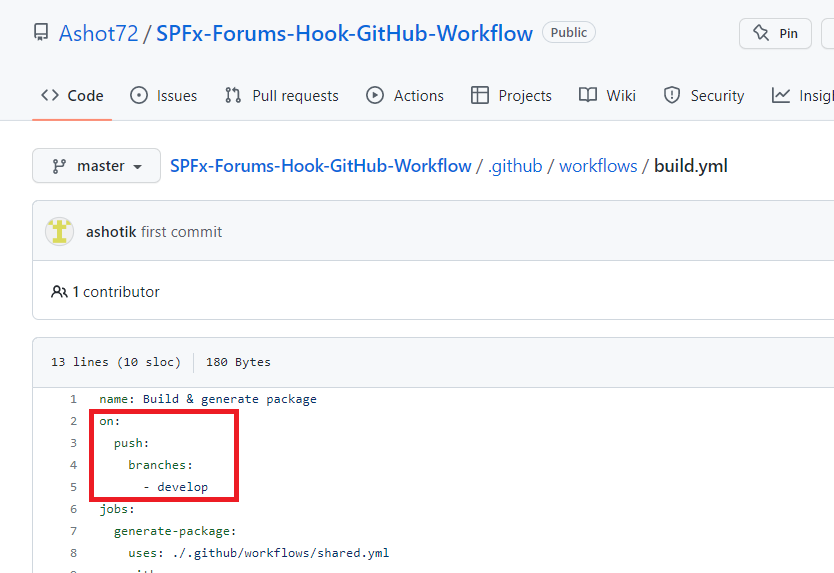The width and height of the screenshot is (834, 573).
Task: Switch to the Projects tab
Action: 511,96
